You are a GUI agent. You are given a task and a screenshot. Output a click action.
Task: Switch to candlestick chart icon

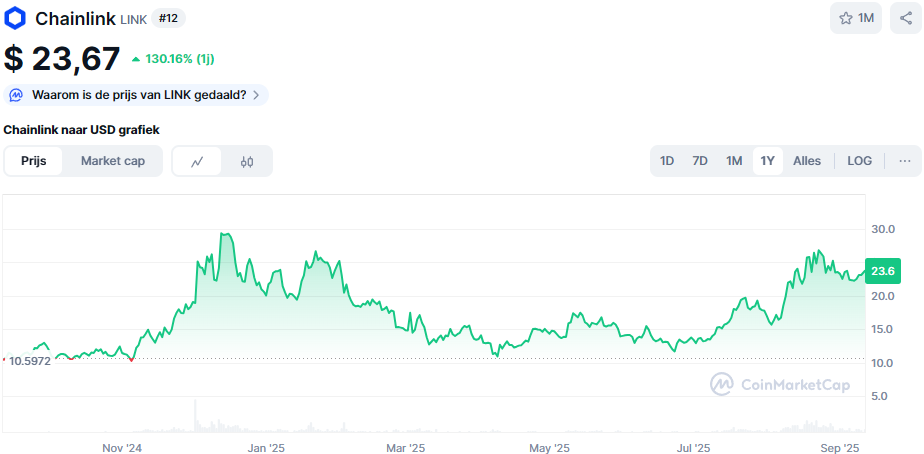coord(247,161)
